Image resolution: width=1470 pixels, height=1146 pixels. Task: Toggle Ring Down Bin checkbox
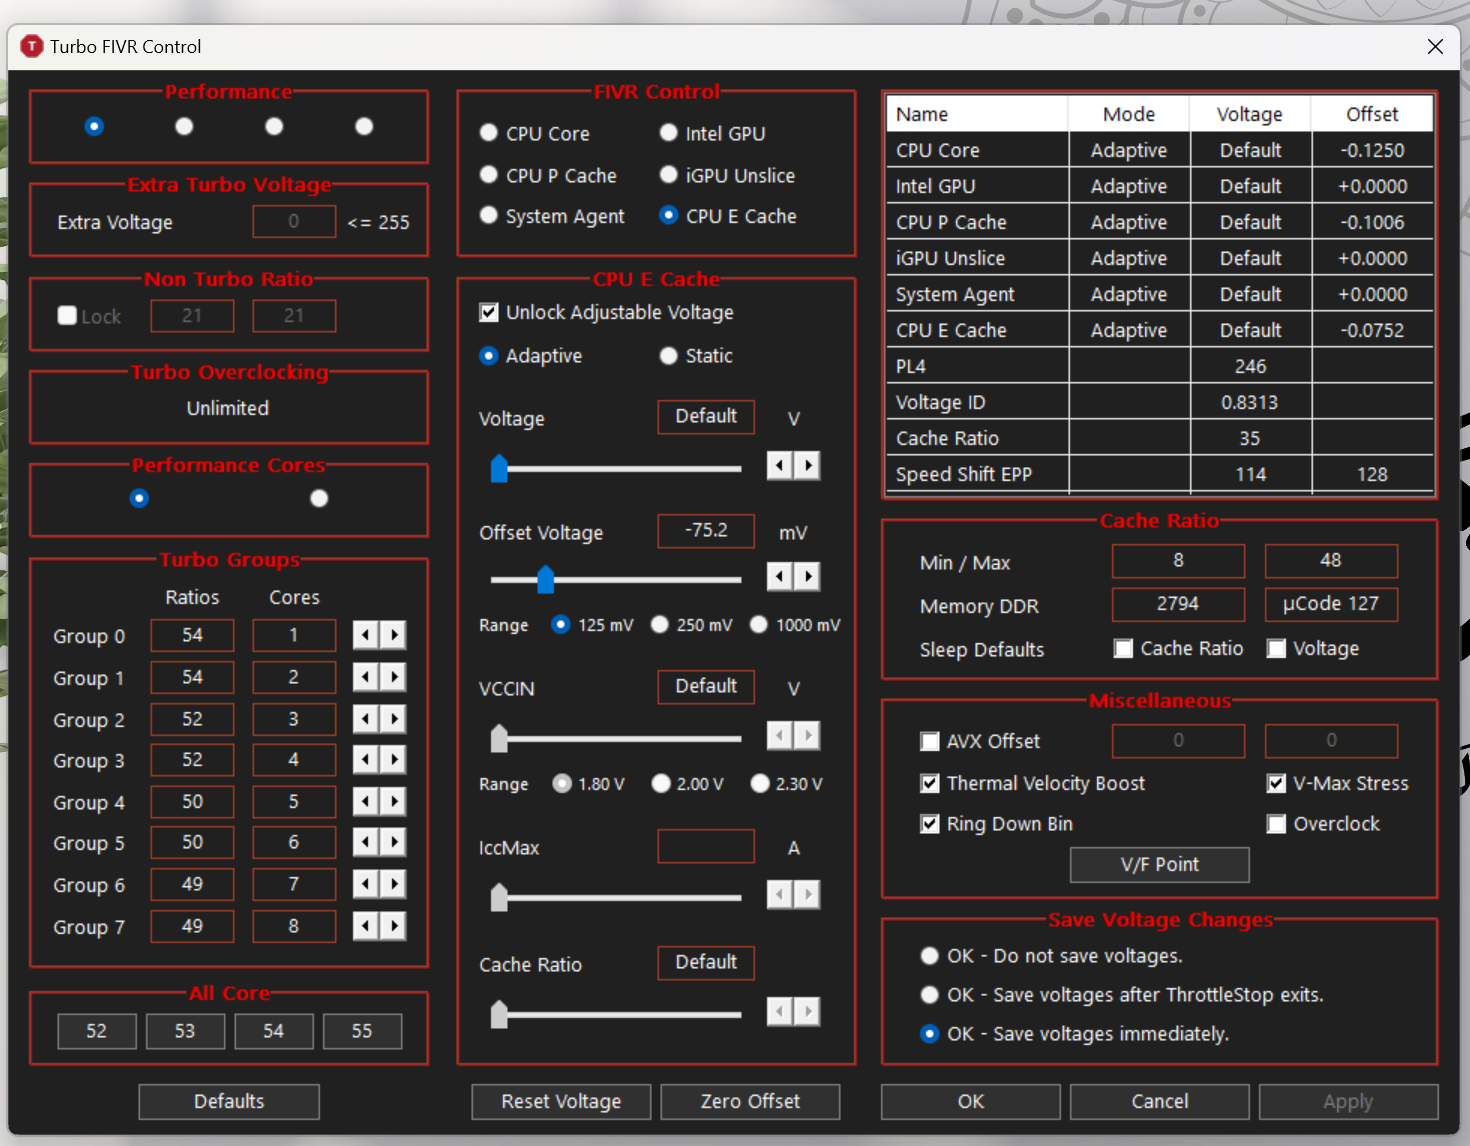930,824
